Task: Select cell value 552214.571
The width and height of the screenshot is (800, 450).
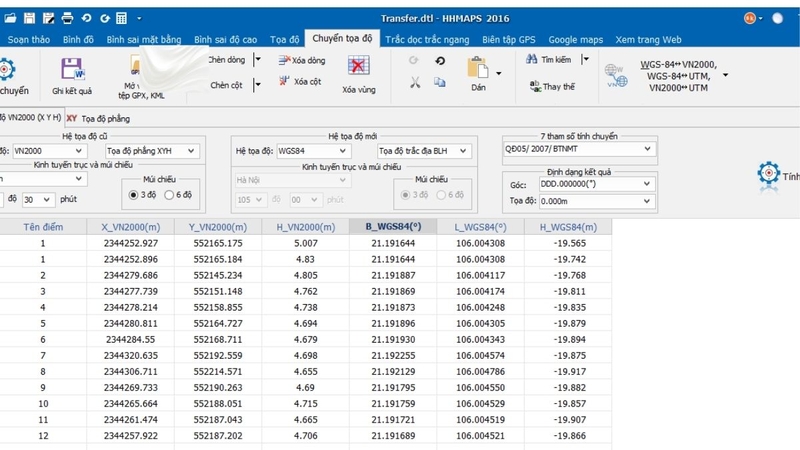Action: pyautogui.click(x=218, y=371)
